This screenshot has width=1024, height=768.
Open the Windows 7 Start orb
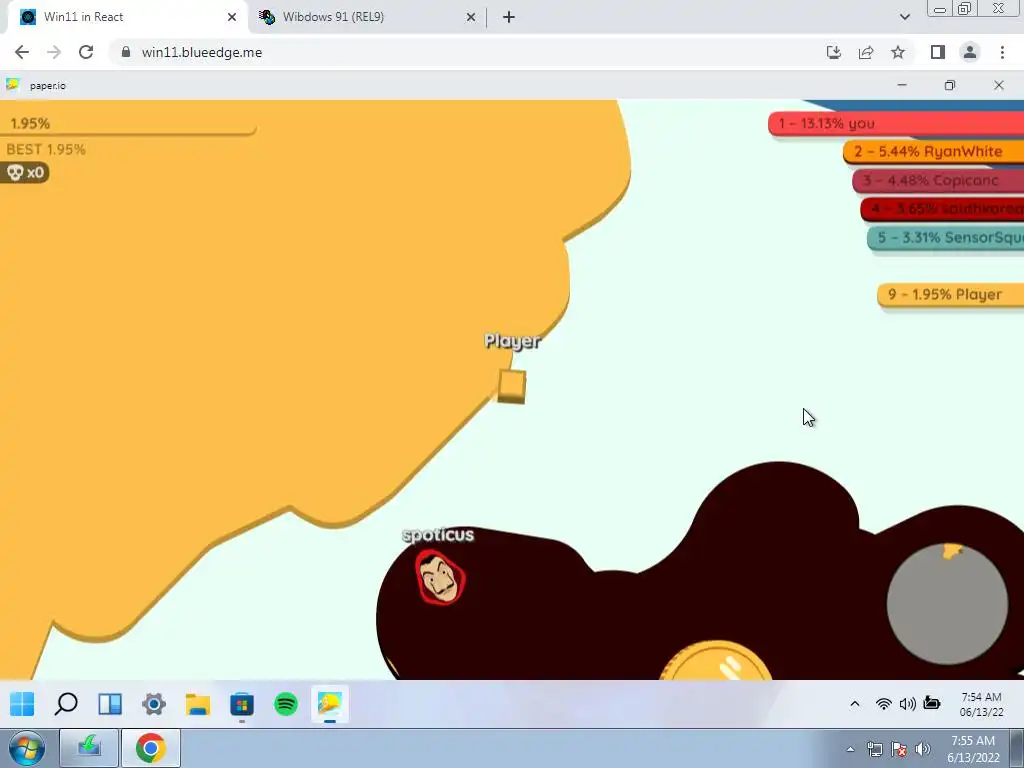27,748
